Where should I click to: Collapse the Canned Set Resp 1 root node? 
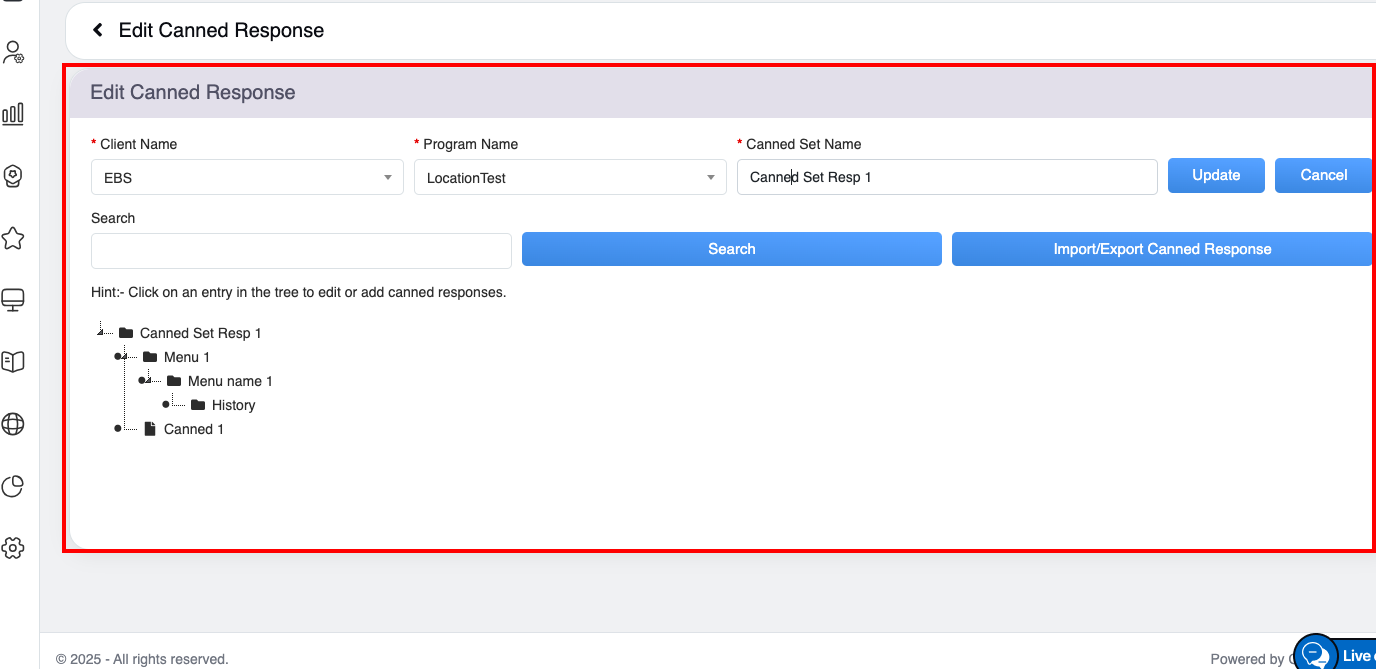coord(101,332)
